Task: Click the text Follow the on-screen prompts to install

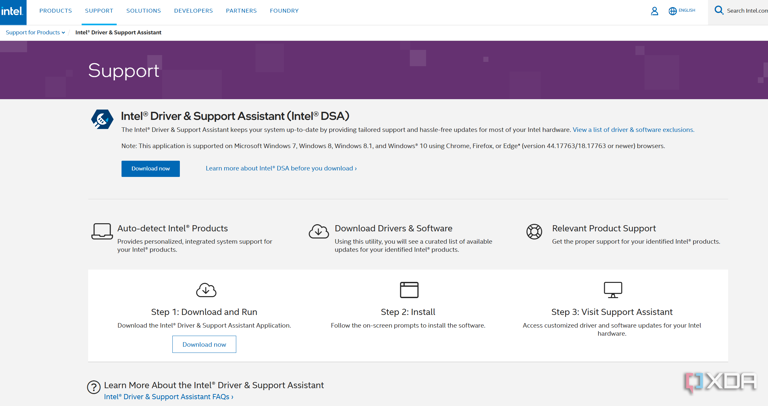Action: tap(408, 325)
